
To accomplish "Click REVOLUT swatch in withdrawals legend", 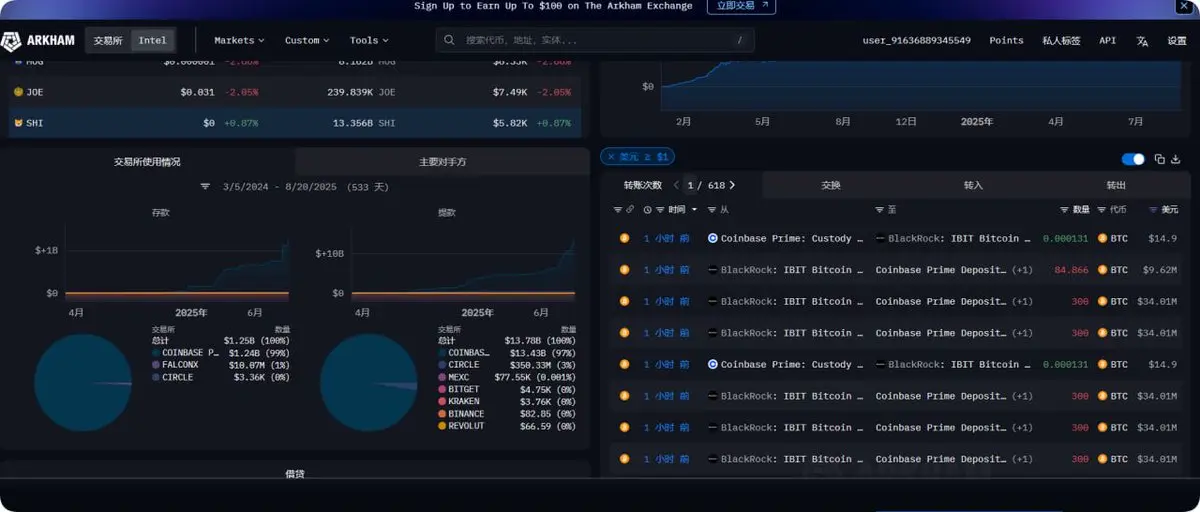I will click(x=441, y=425).
